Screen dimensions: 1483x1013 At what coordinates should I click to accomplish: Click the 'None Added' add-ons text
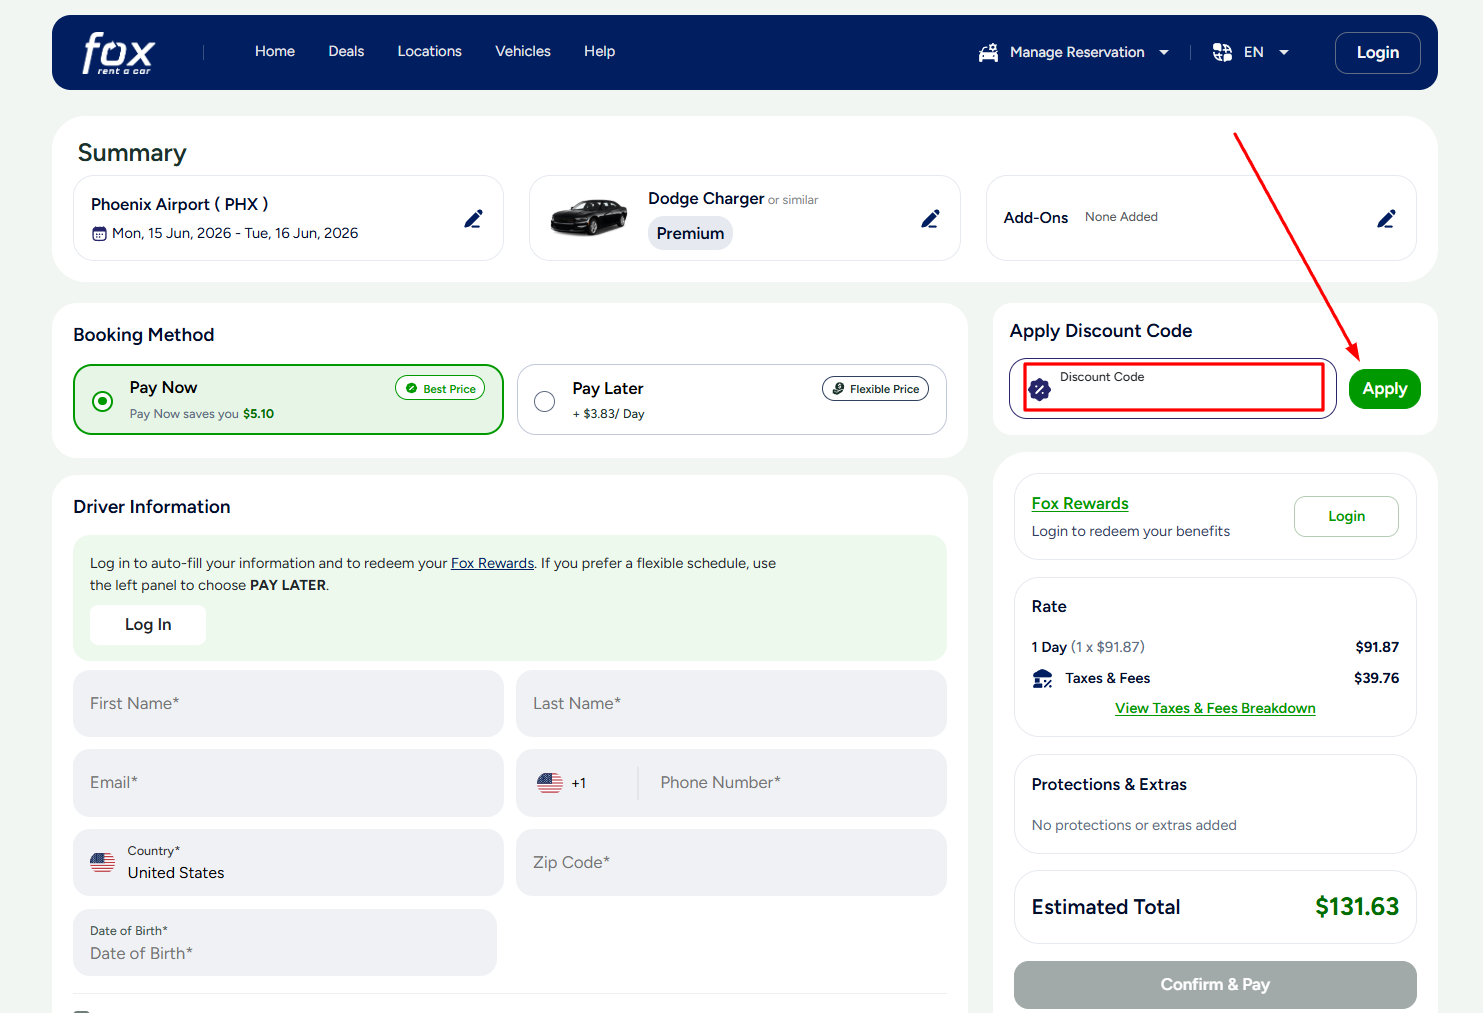[x=1121, y=217]
